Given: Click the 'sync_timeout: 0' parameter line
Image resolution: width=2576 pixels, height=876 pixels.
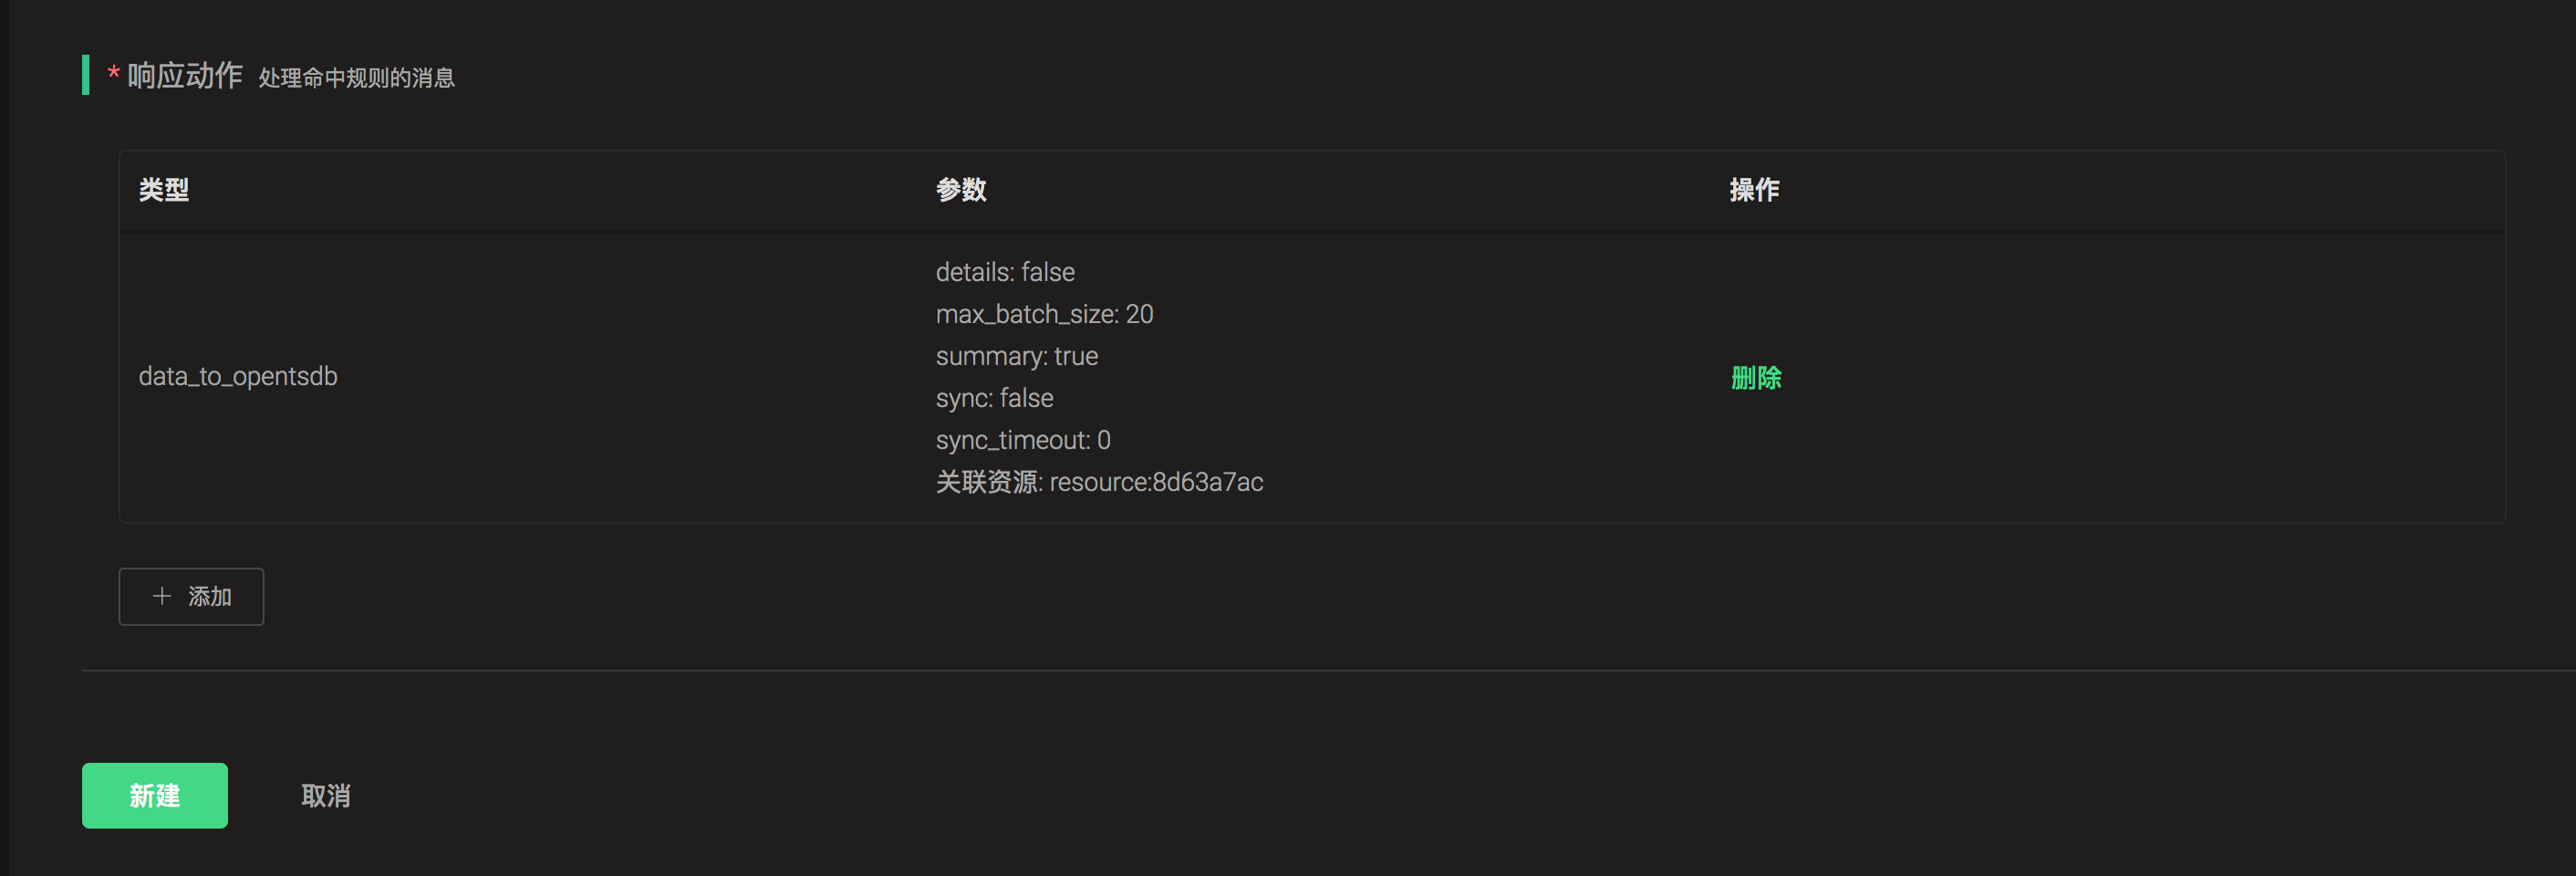Looking at the screenshot, I should pos(1023,440).
